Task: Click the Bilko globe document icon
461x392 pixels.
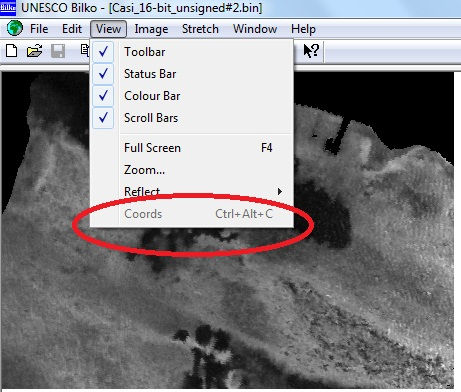Action: (x=15, y=28)
